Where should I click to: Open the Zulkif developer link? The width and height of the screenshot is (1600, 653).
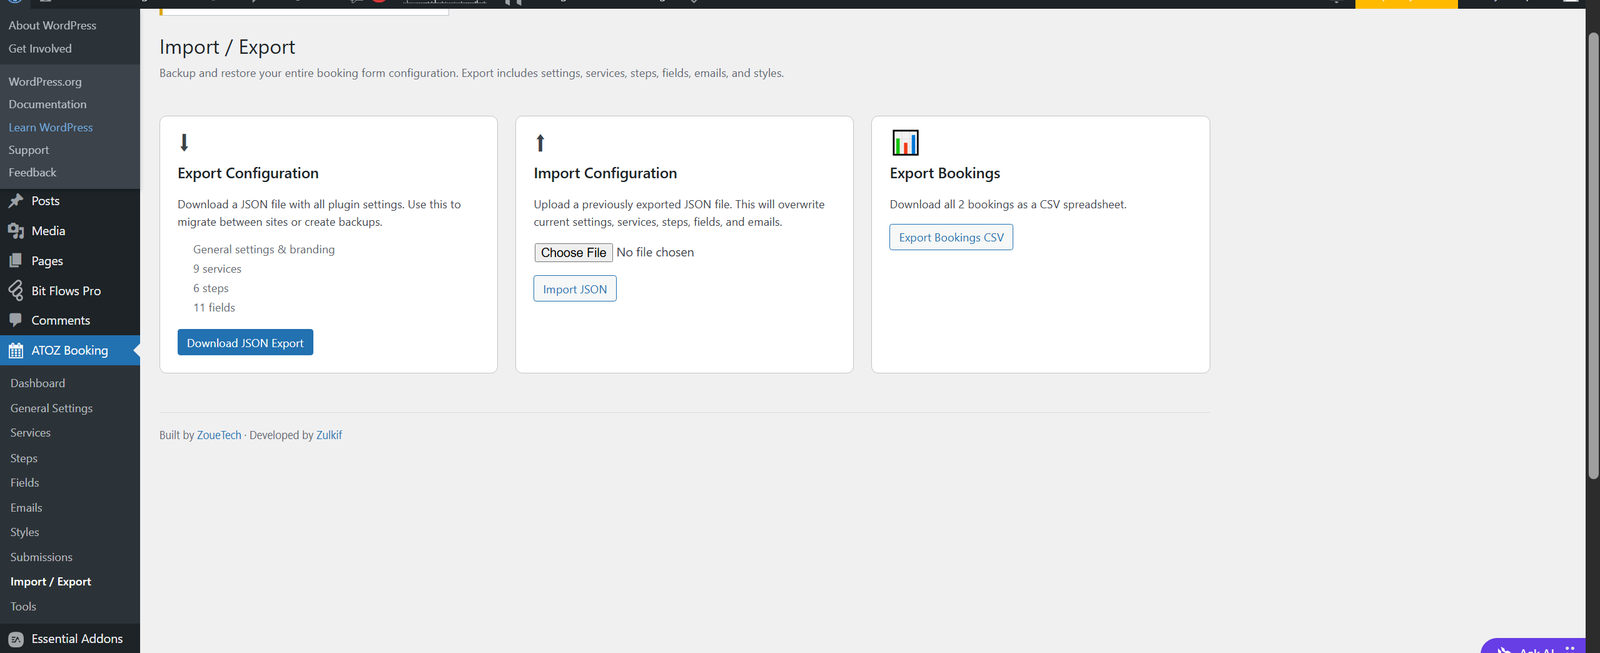point(329,435)
